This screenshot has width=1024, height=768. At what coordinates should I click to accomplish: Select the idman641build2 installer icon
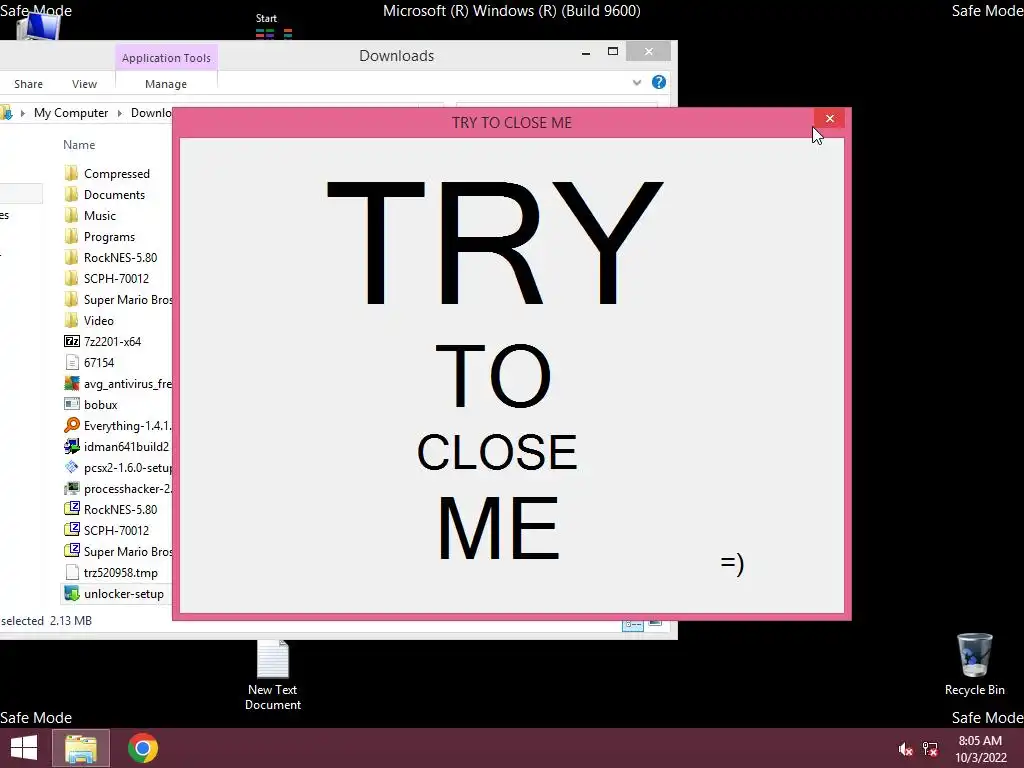click(72, 447)
